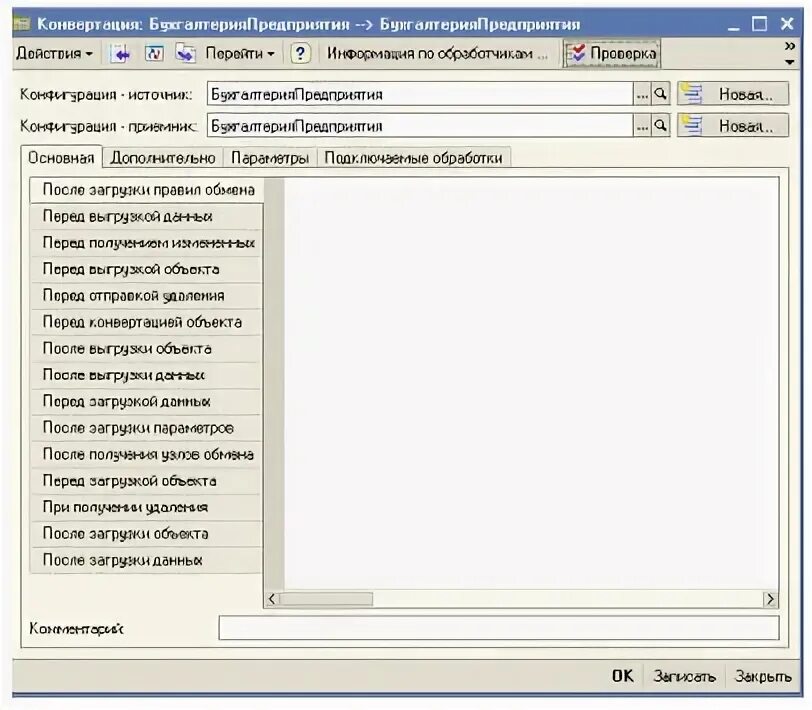812x710 pixels.
Task: Close the Конвертация window with X
Action: tap(787, 24)
